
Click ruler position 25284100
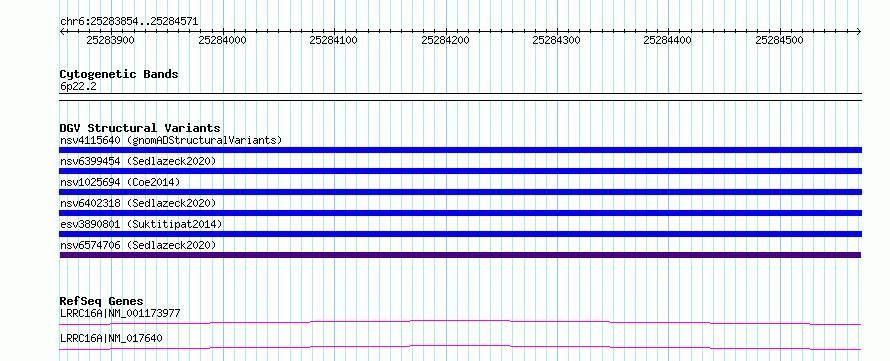click(x=333, y=40)
